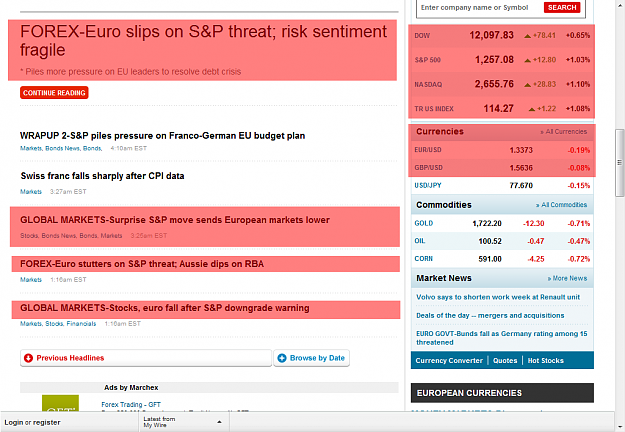Click Markets tag under FOREX-Euro stutters article
The width and height of the screenshot is (625, 432).
(31, 280)
